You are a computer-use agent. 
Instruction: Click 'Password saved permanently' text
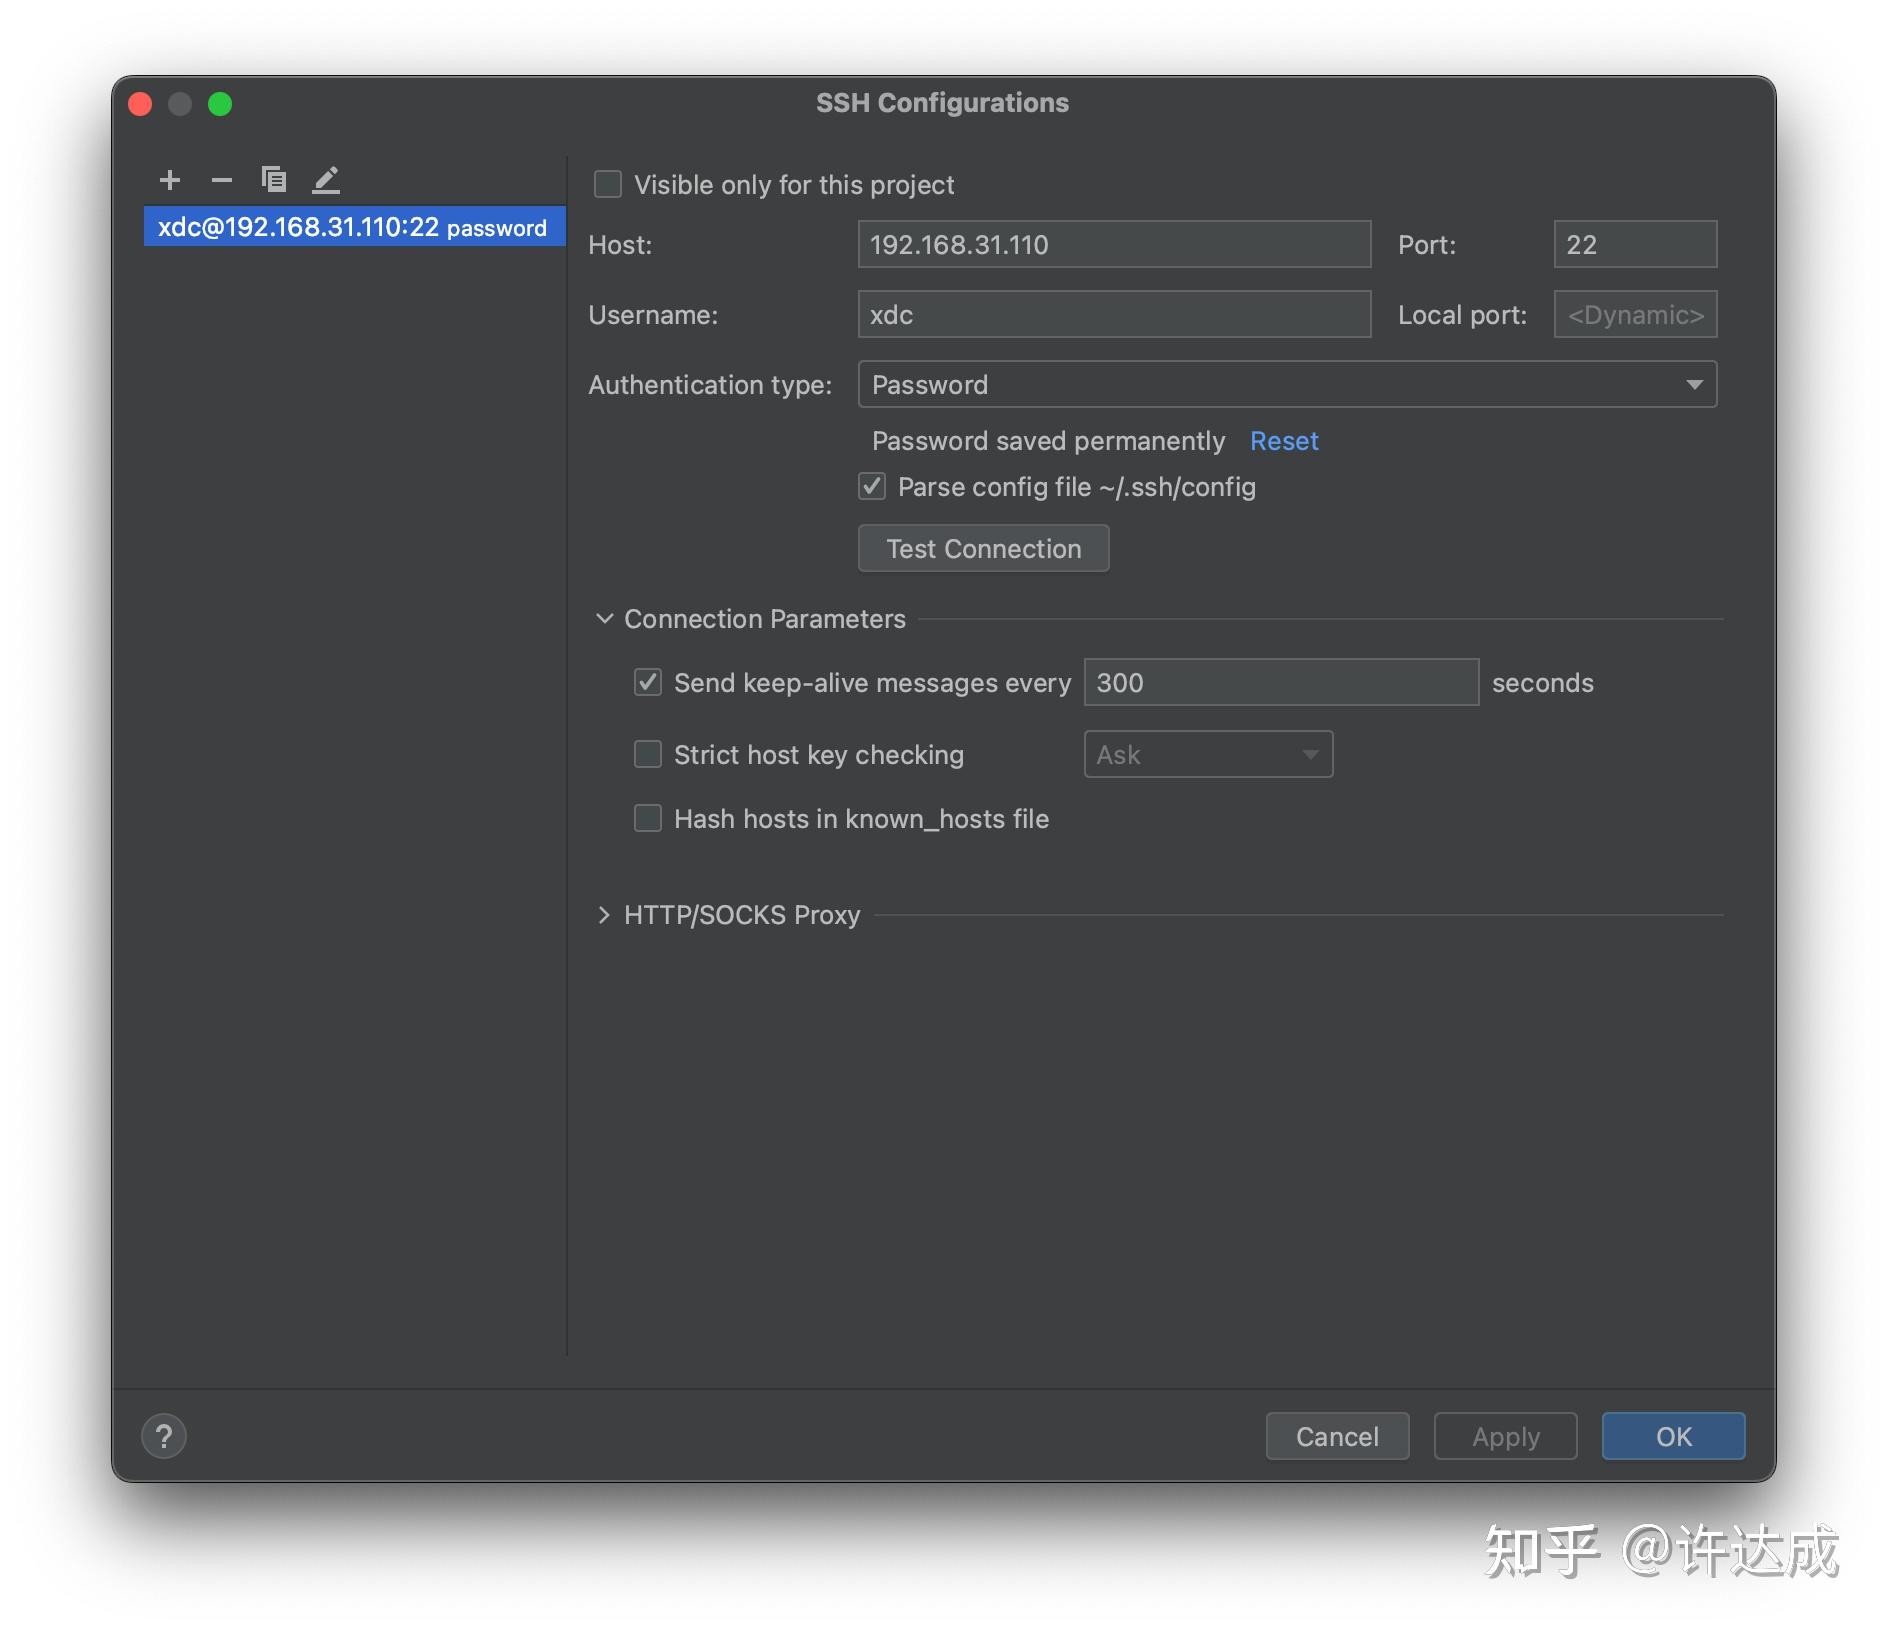click(1048, 441)
